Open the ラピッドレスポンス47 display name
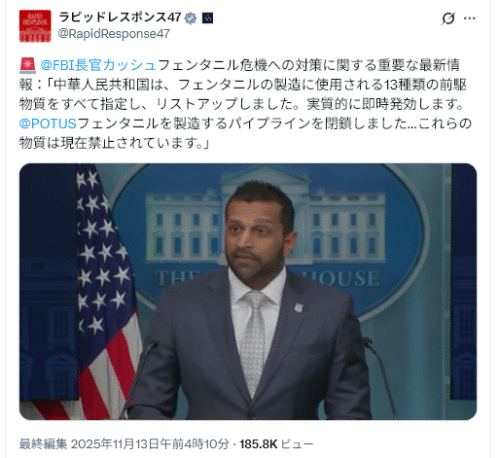The width and height of the screenshot is (500, 458). (120, 17)
